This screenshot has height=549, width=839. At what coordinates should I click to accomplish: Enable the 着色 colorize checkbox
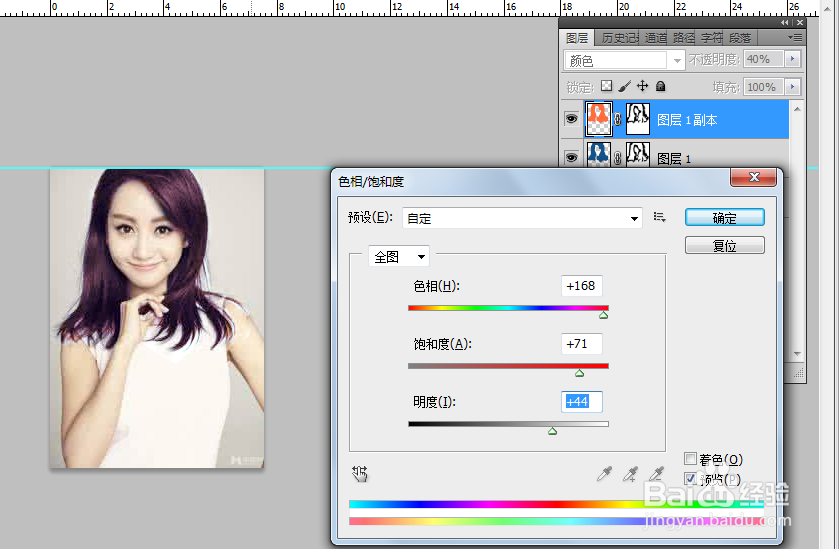(690, 459)
